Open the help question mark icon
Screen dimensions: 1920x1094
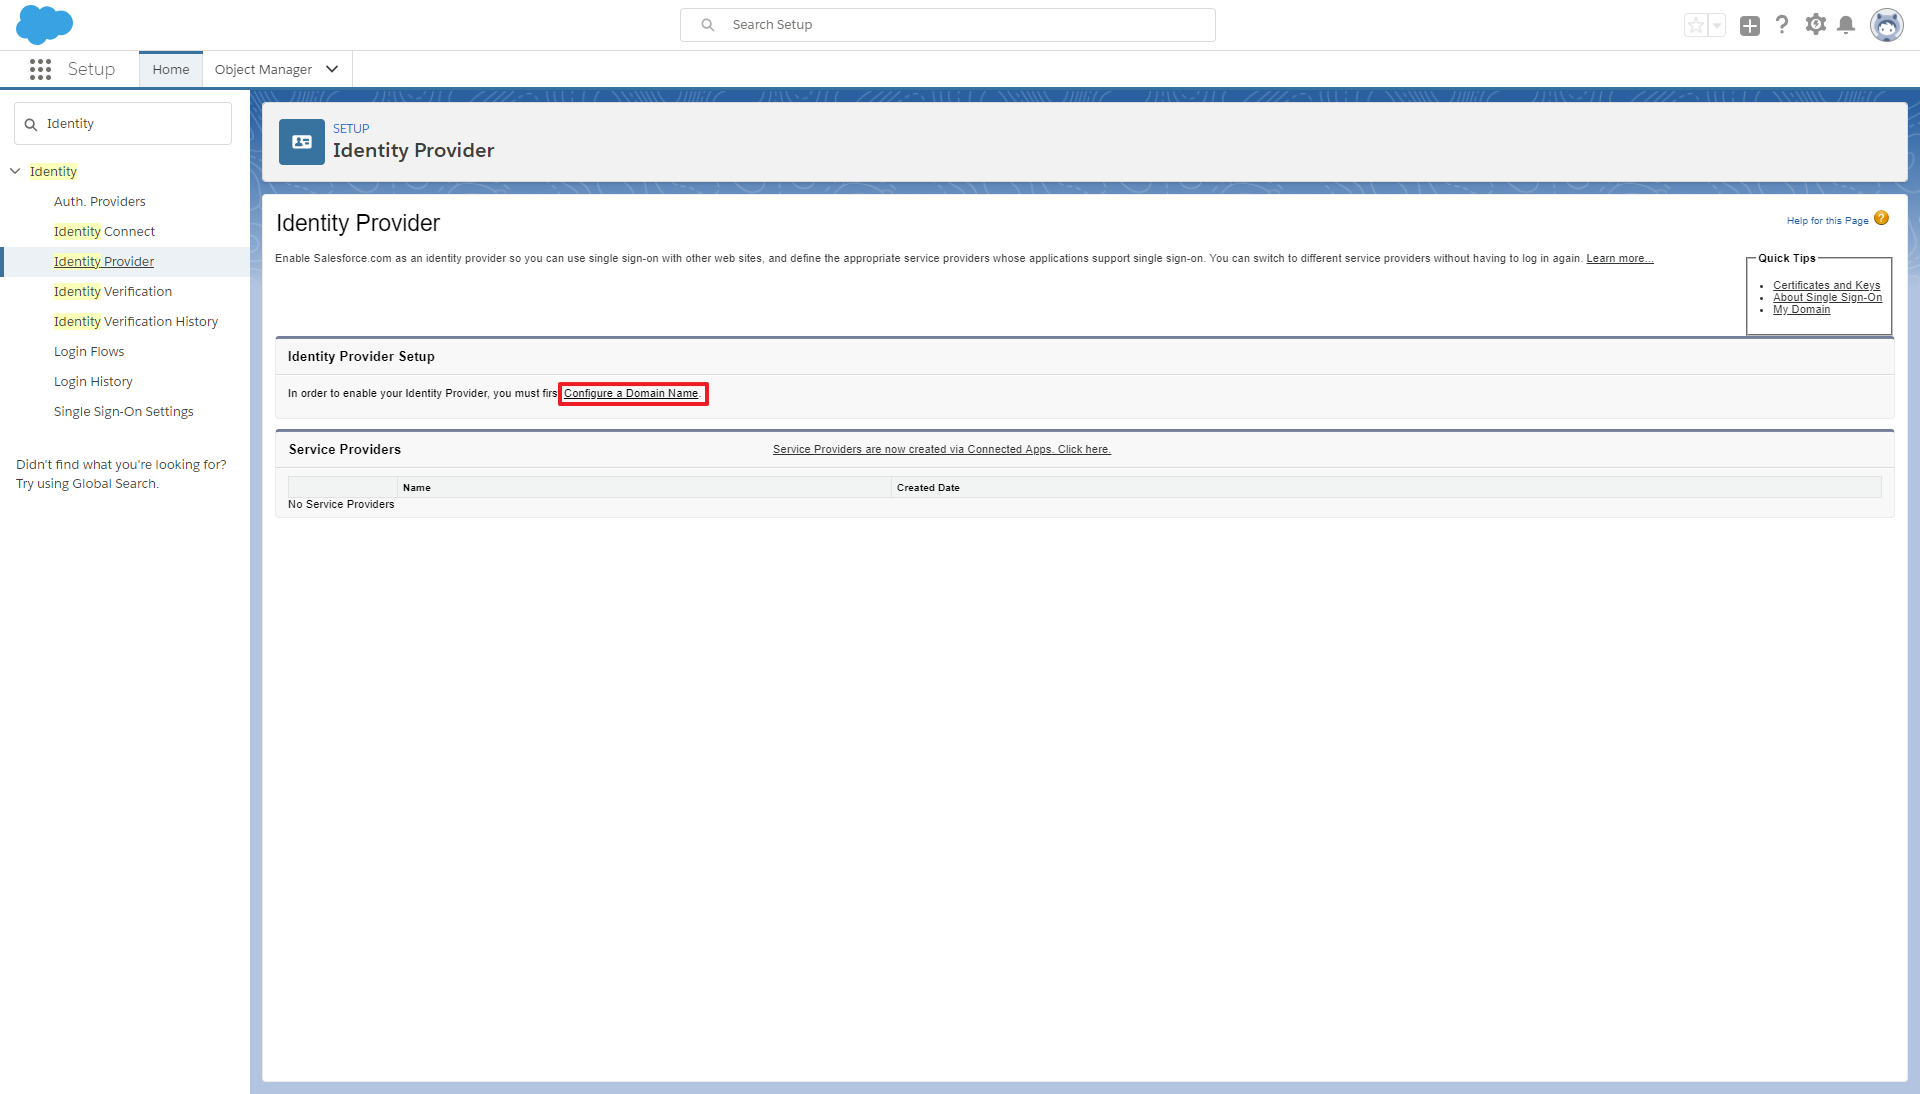1782,25
